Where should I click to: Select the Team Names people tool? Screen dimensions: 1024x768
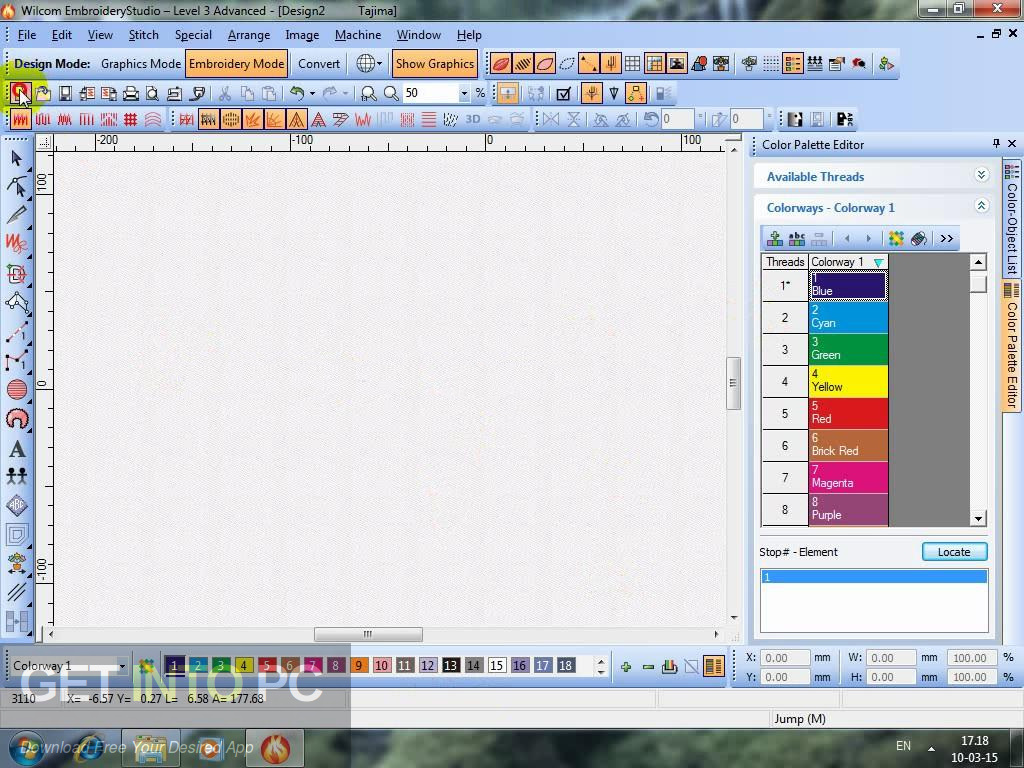[x=17, y=476]
